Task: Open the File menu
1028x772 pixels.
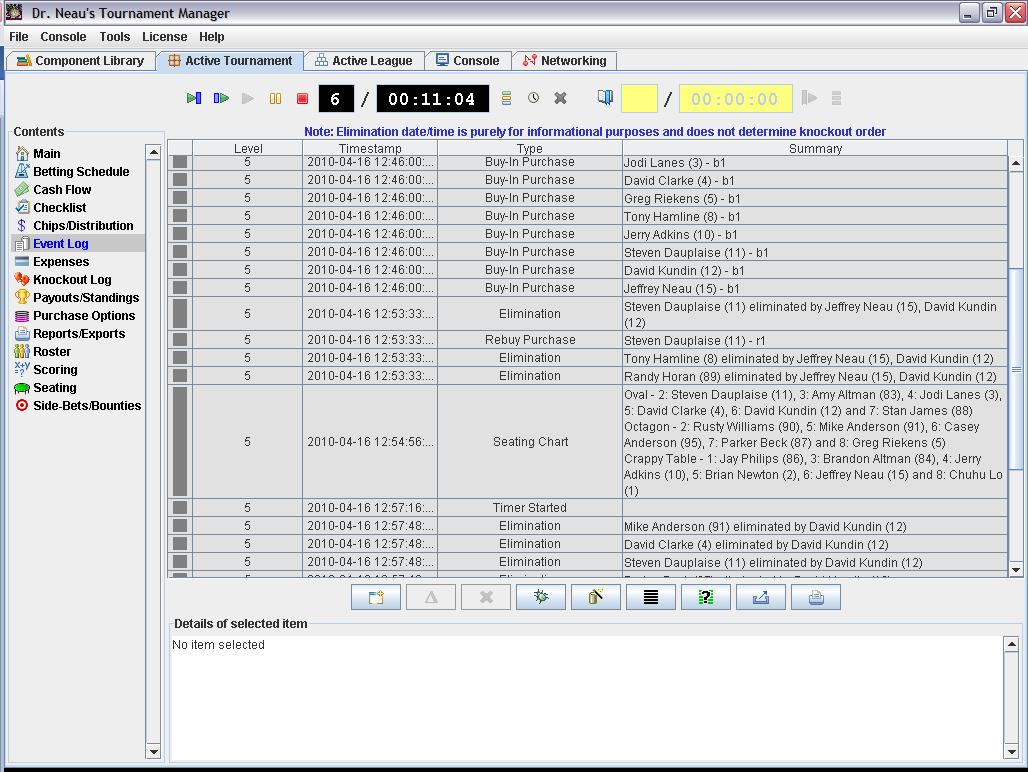Action: [18, 37]
